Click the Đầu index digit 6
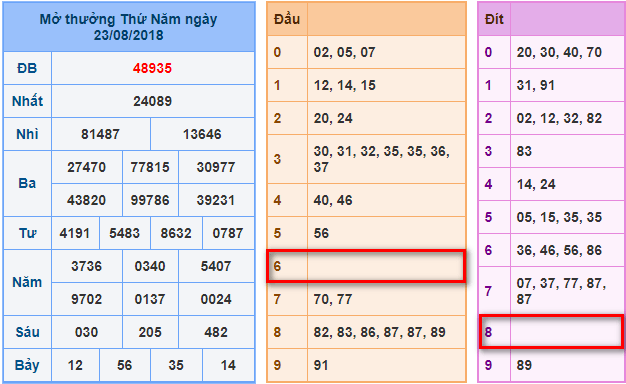 click(277, 266)
